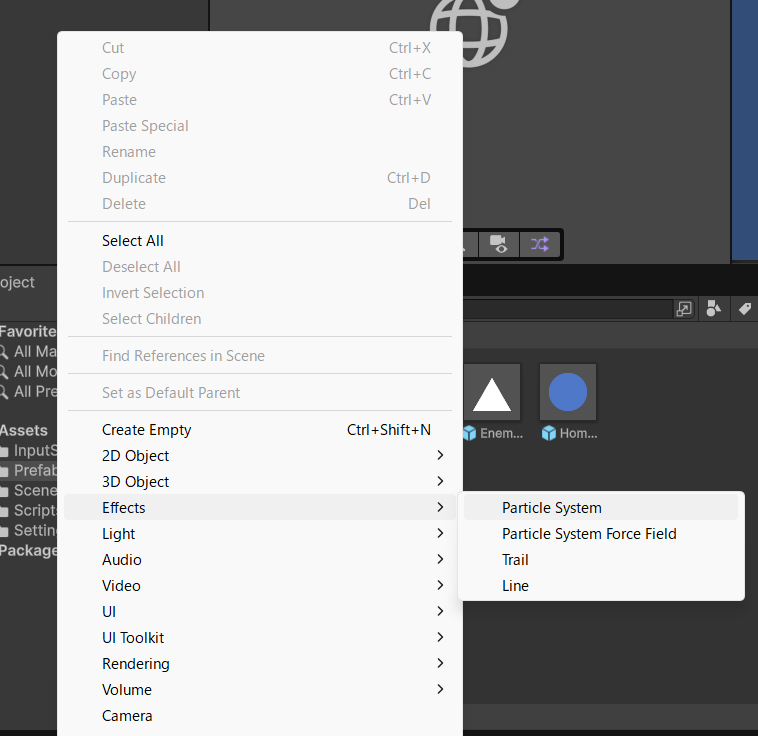The height and width of the screenshot is (736, 758).
Task: Create a Line effect
Action: 515,586
